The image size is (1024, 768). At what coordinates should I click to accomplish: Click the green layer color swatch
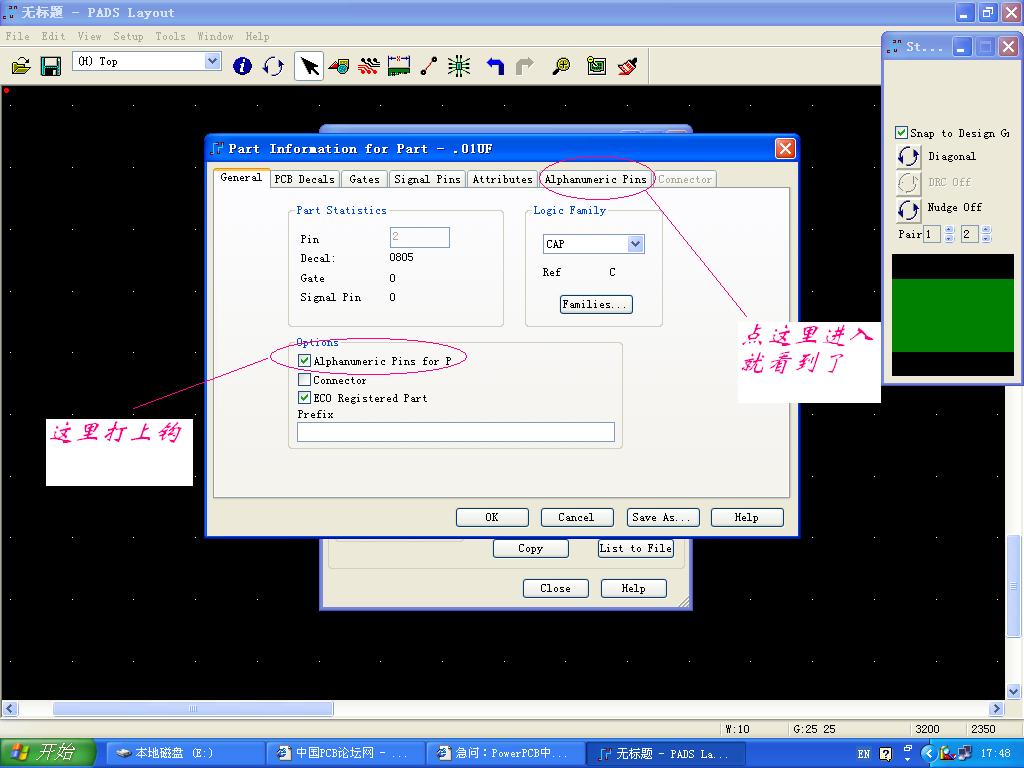point(953,315)
